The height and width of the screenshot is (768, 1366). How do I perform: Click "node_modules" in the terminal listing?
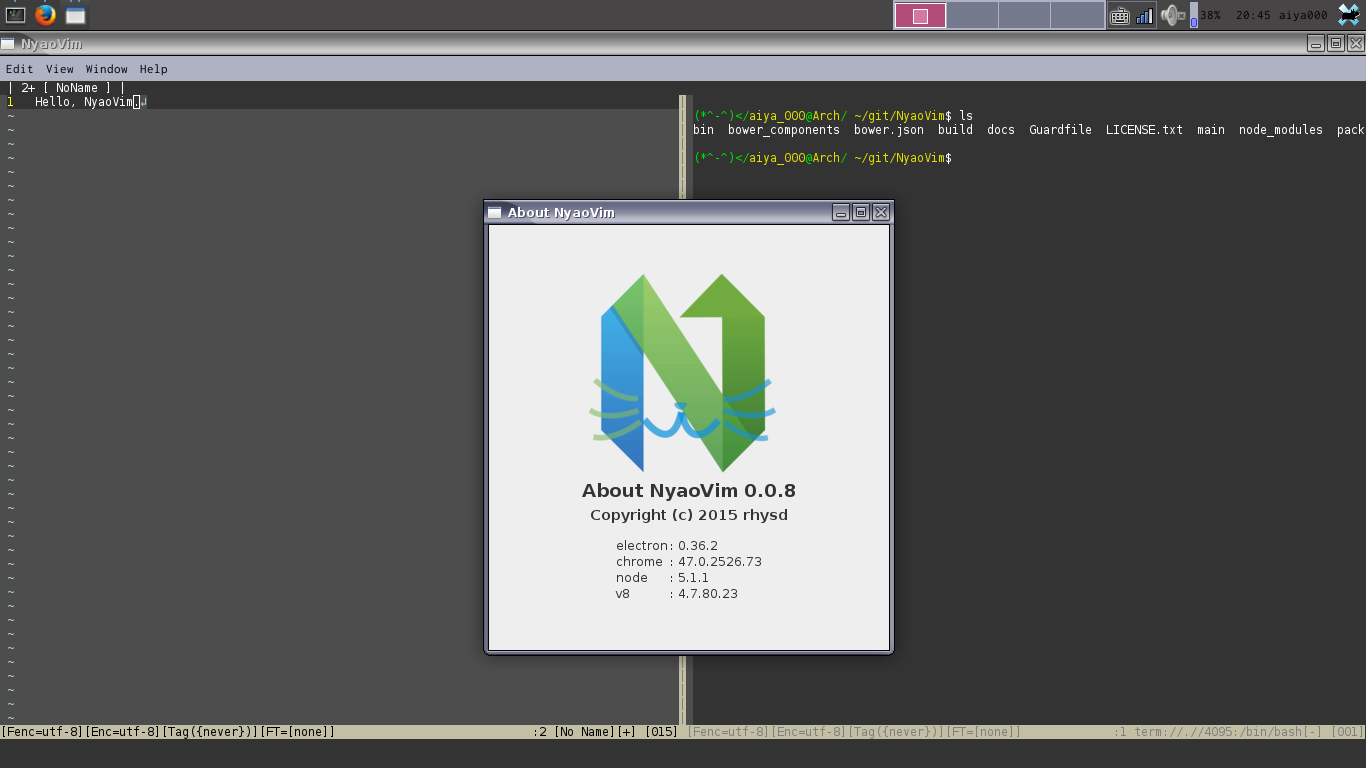pyautogui.click(x=1281, y=130)
